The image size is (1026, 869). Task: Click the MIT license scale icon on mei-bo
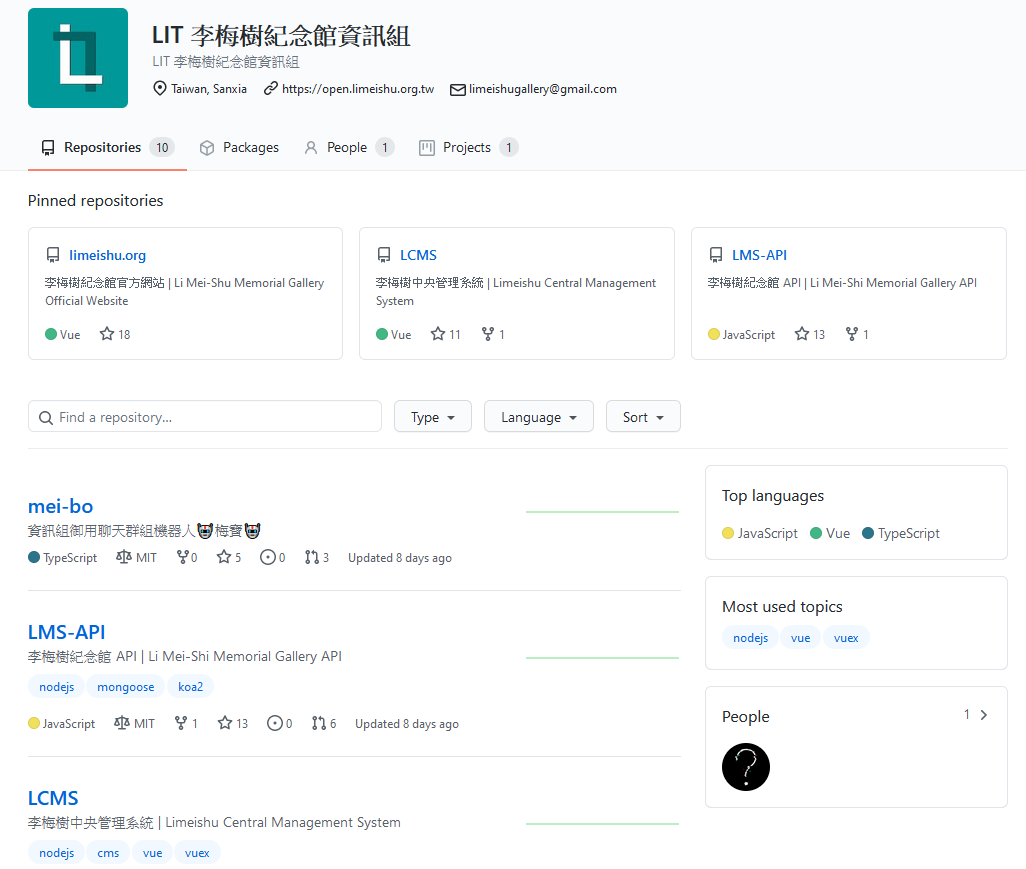[x=124, y=557]
